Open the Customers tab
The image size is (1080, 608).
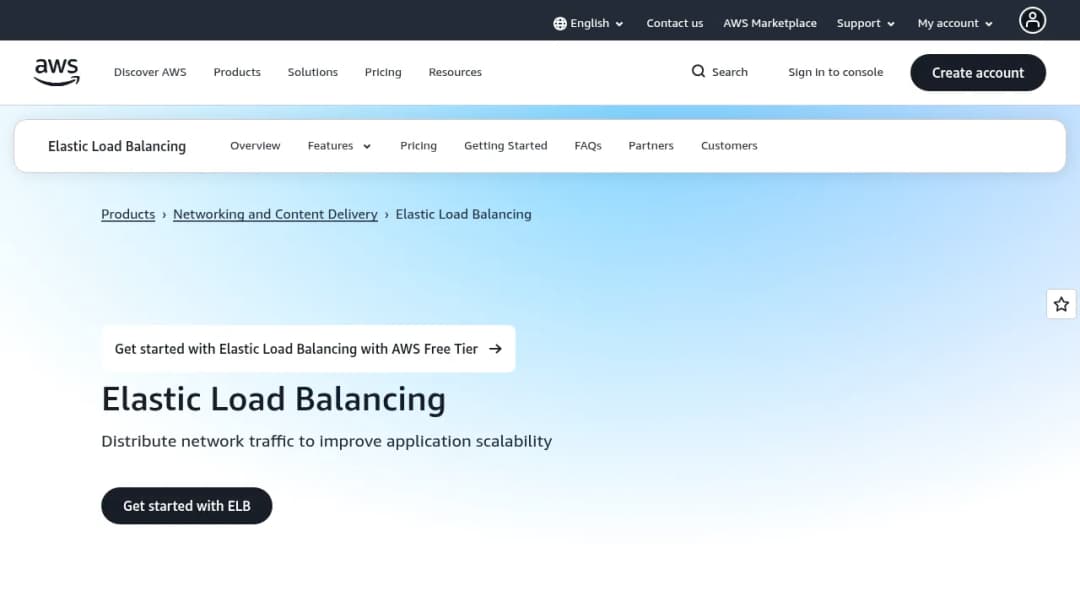(x=729, y=146)
